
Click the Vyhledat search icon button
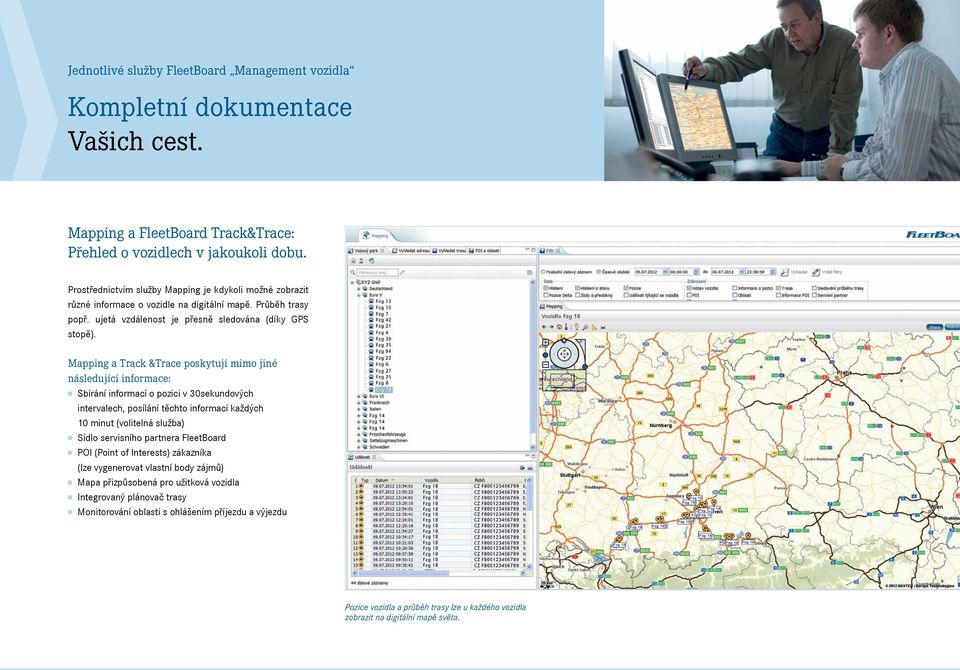[x=785, y=273]
